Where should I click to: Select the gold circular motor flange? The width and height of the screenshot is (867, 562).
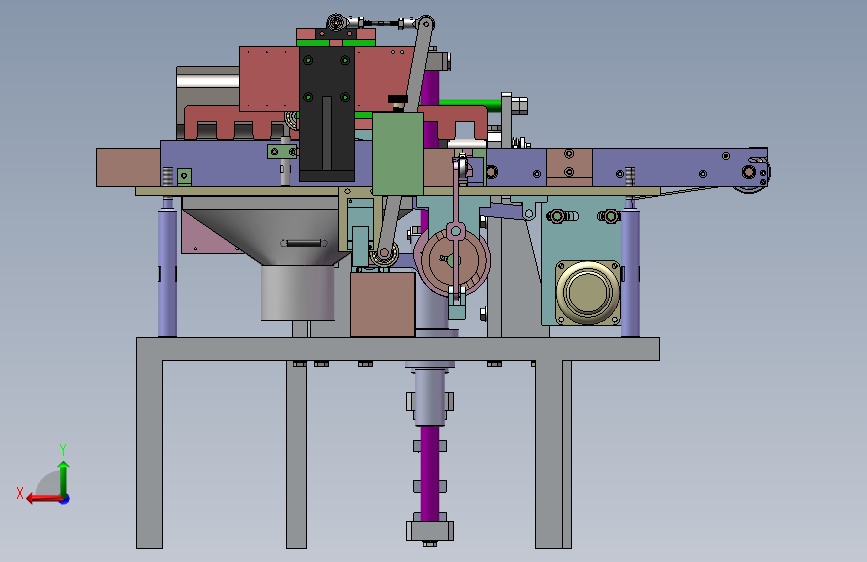point(588,292)
